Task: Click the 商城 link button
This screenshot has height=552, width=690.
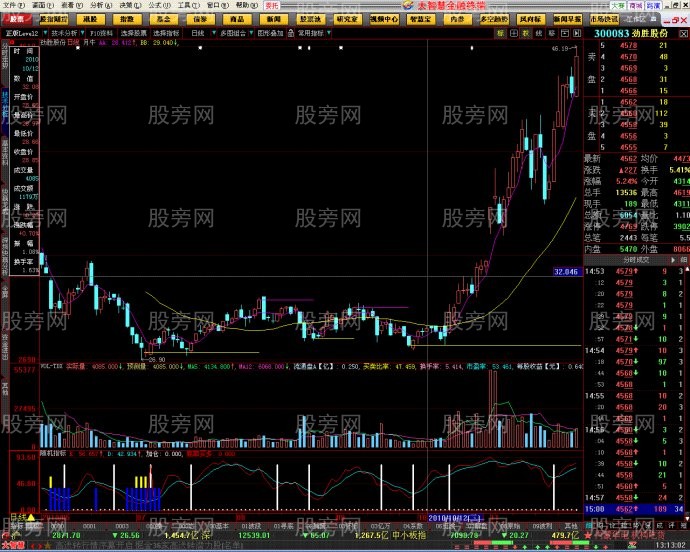Action: tap(635, 5)
